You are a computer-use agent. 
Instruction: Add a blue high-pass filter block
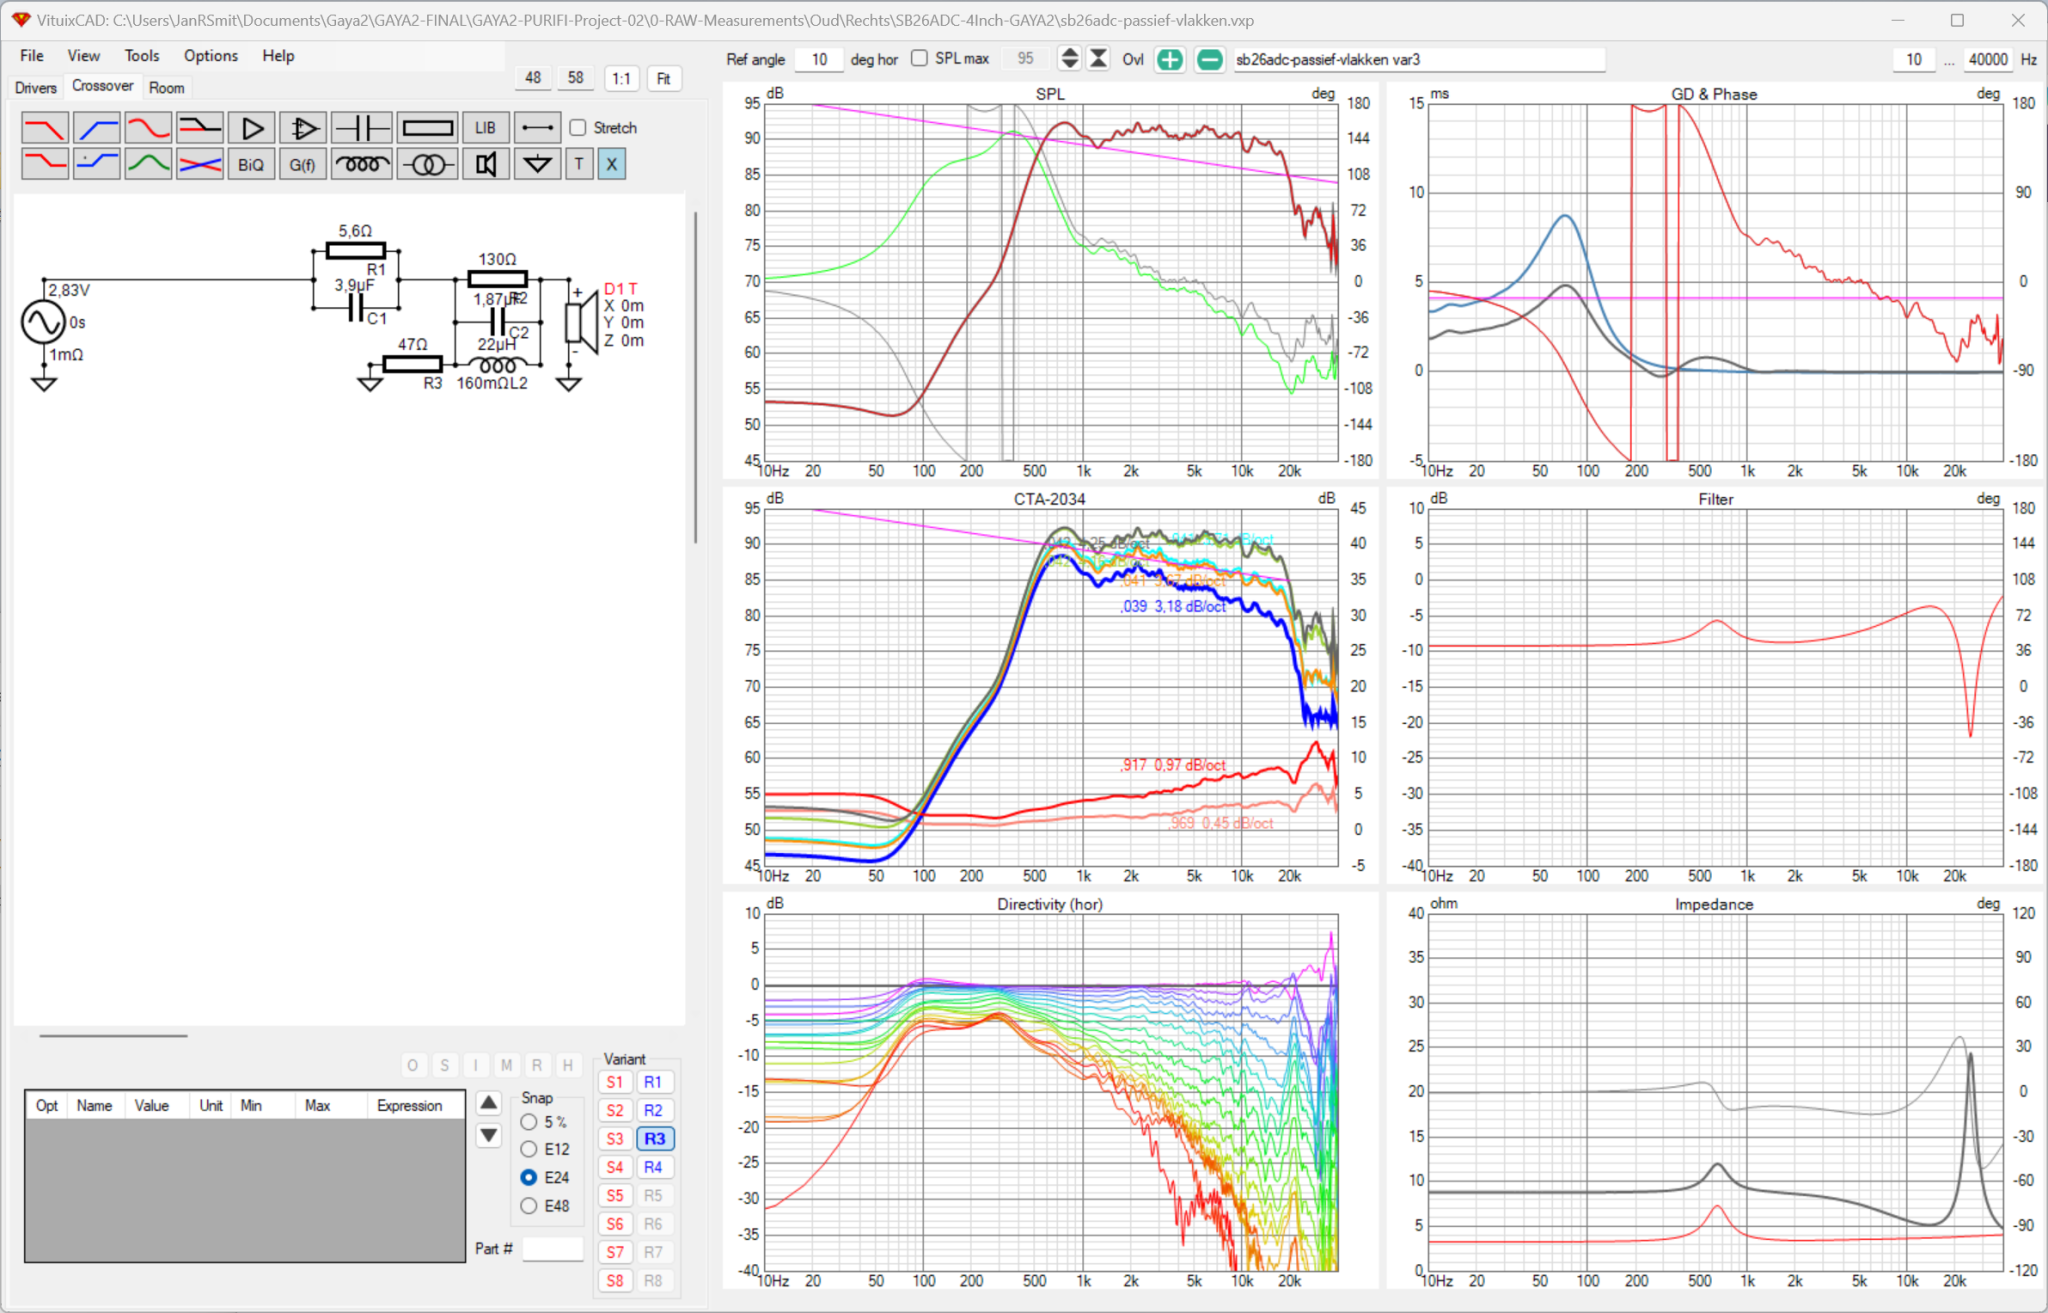point(97,128)
